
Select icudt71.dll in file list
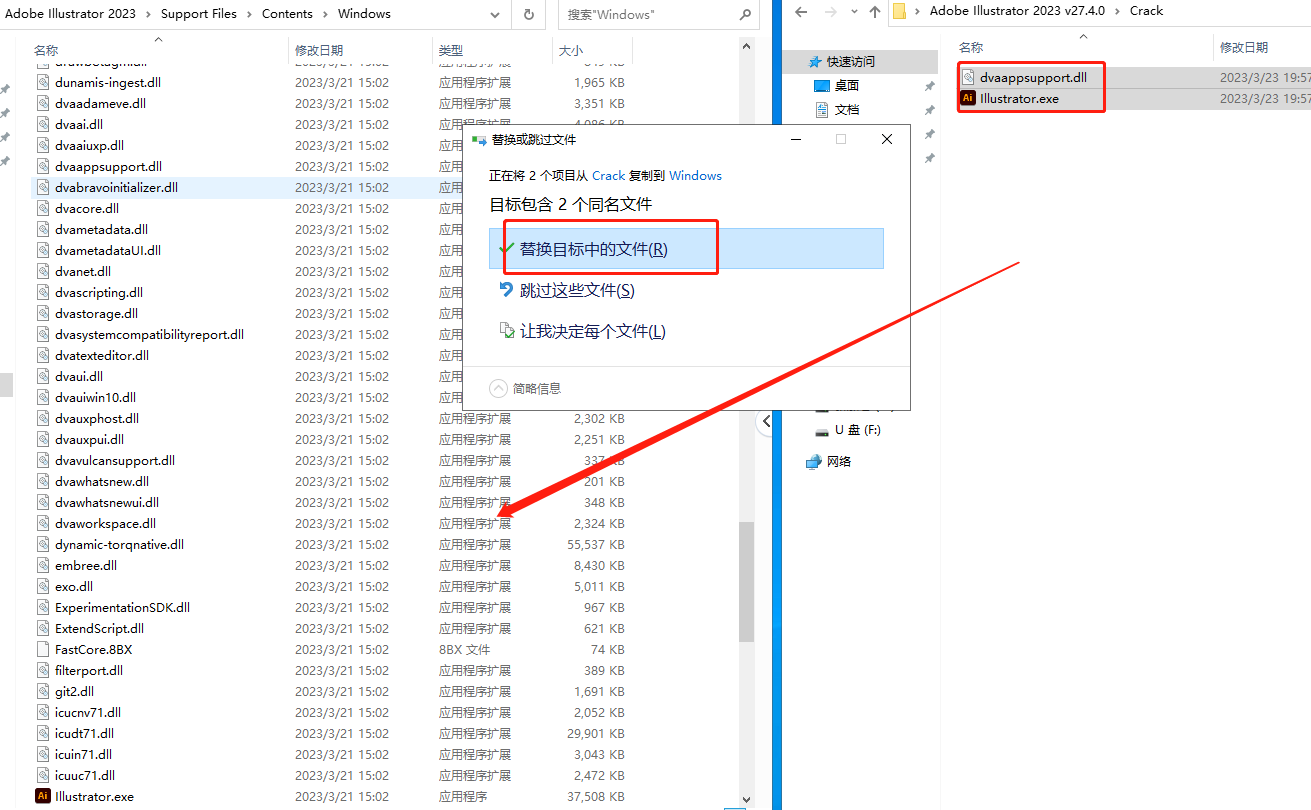[x=84, y=733]
